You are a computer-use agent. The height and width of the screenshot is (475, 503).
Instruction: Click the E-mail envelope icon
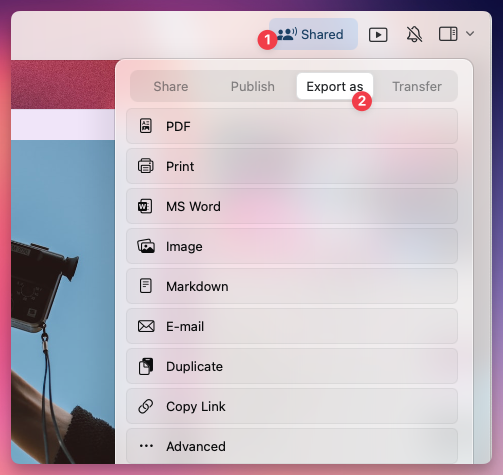coord(146,326)
